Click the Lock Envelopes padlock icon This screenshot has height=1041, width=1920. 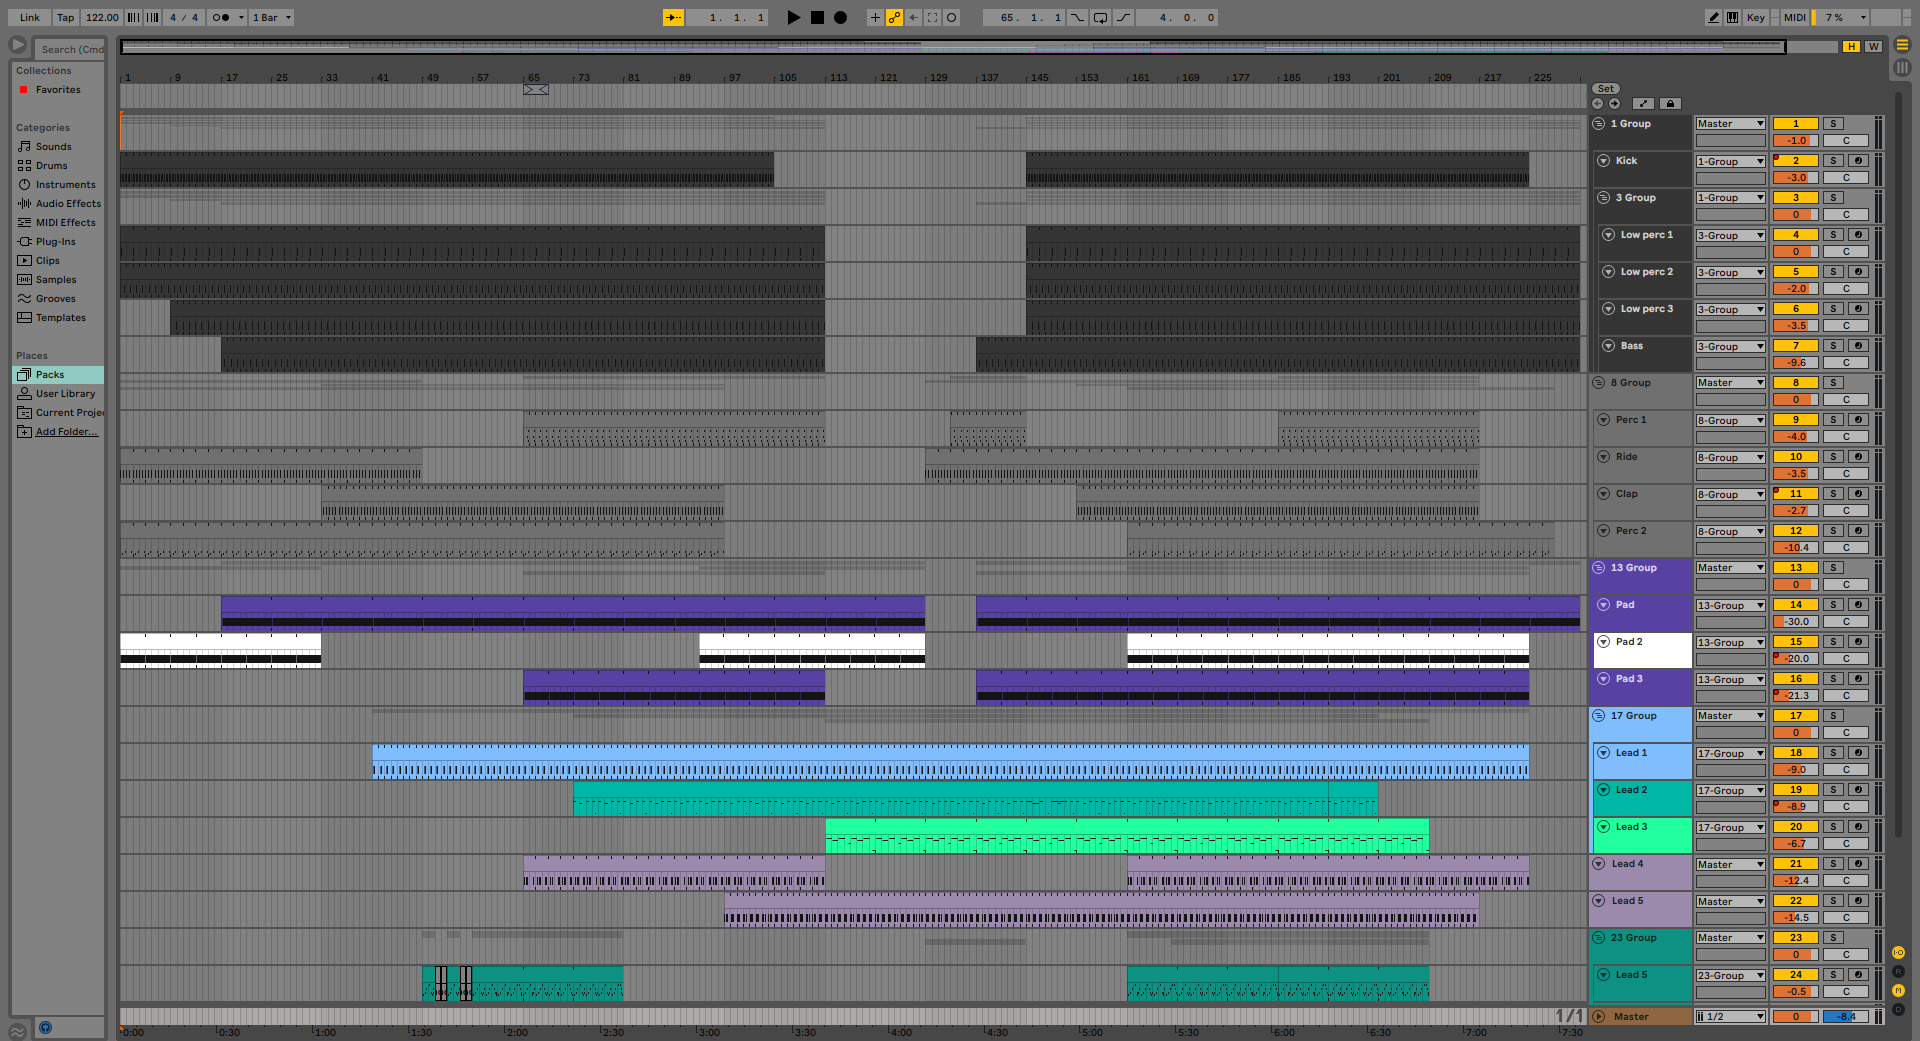pos(1670,103)
